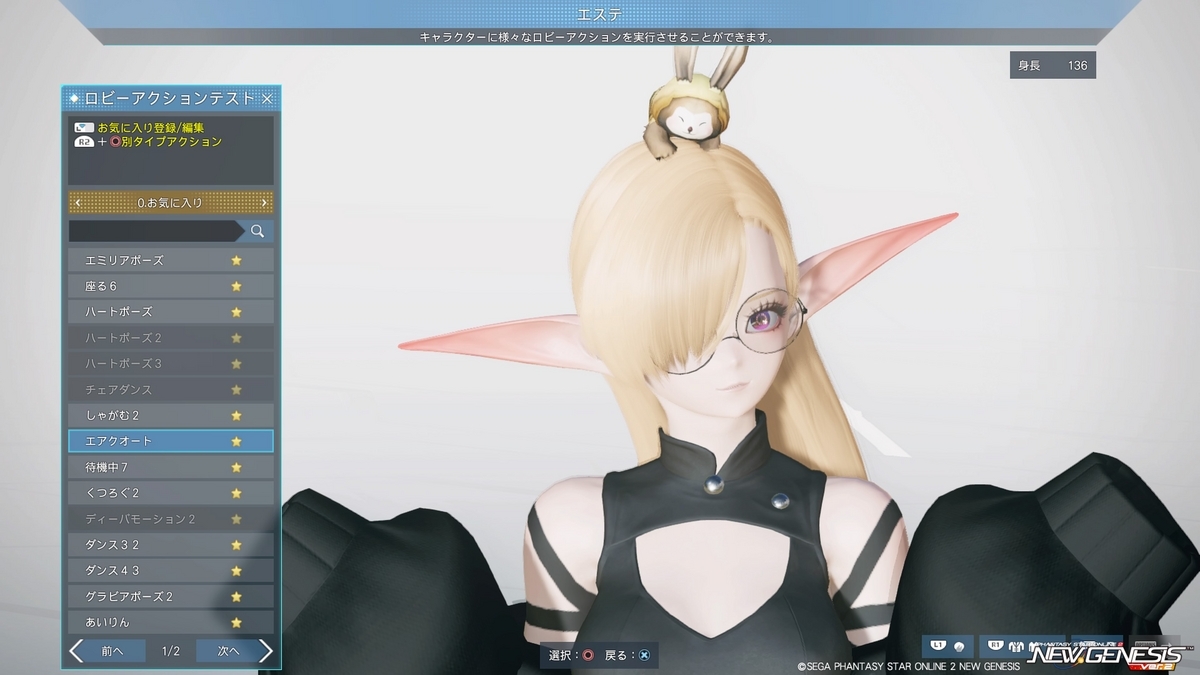Select the ハートポーズ action
Viewport: 1200px width, 675px height.
tap(170, 312)
